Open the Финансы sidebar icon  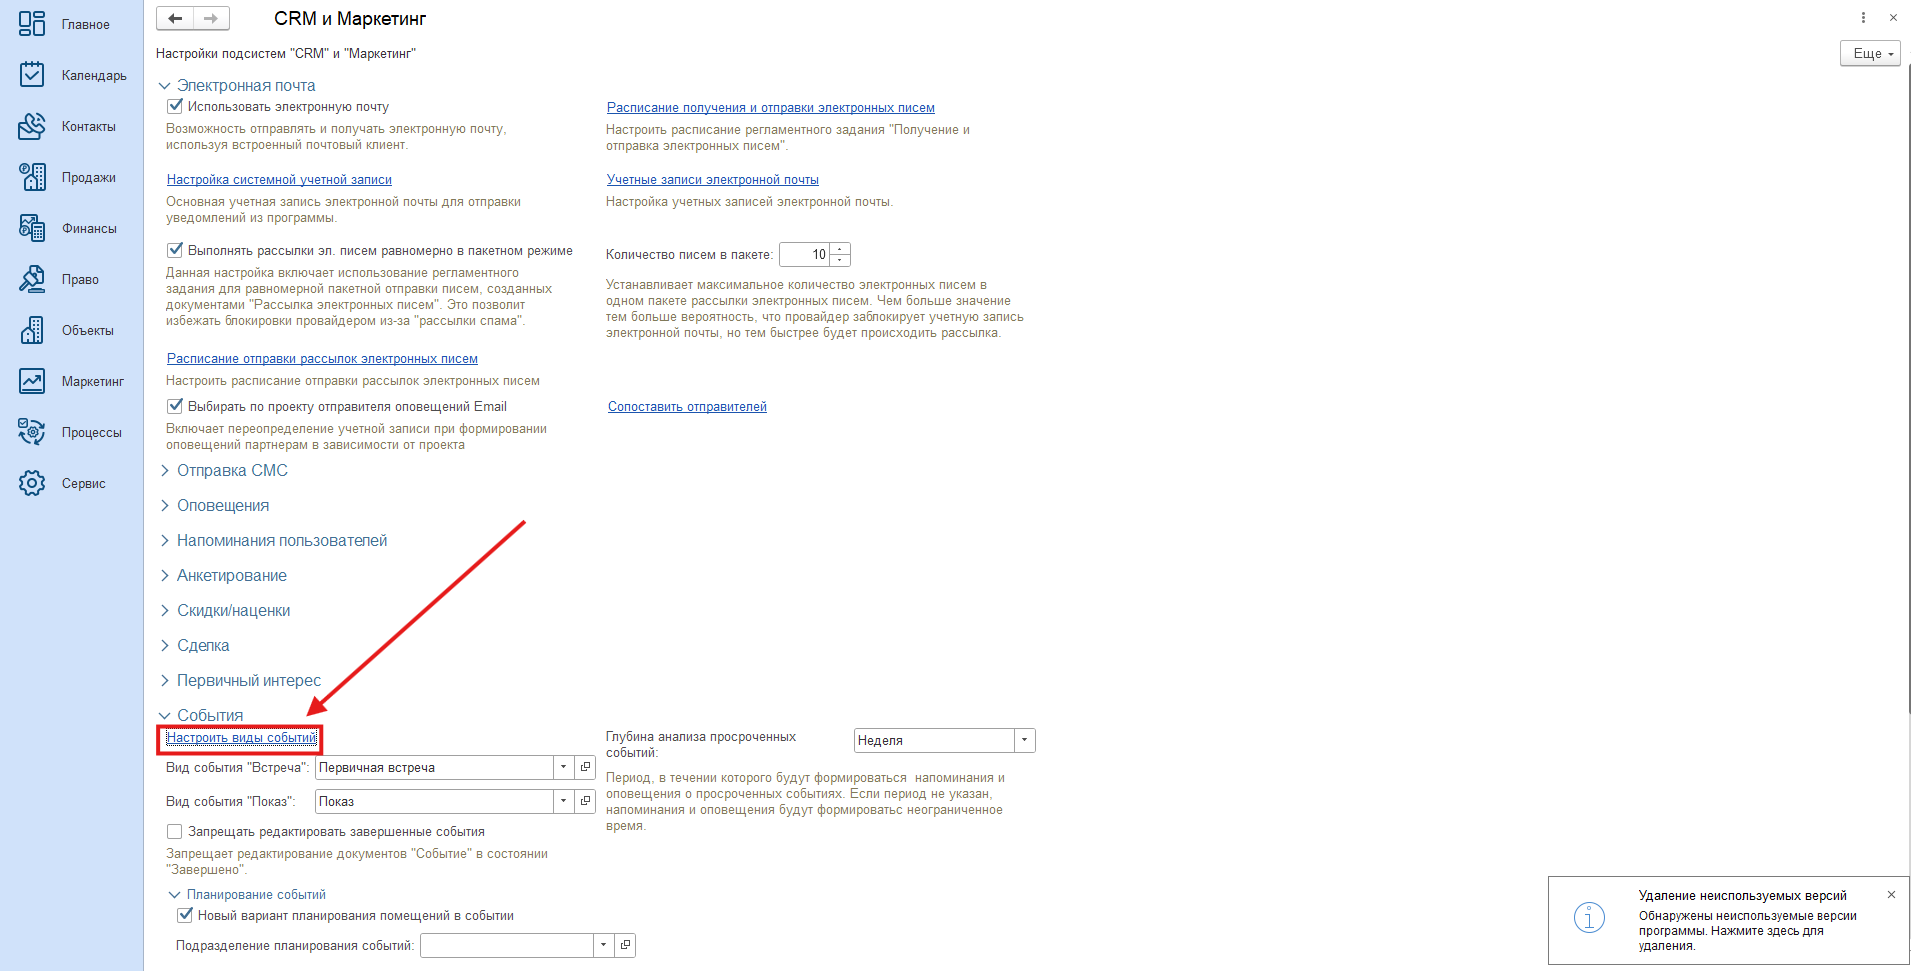click(x=32, y=228)
